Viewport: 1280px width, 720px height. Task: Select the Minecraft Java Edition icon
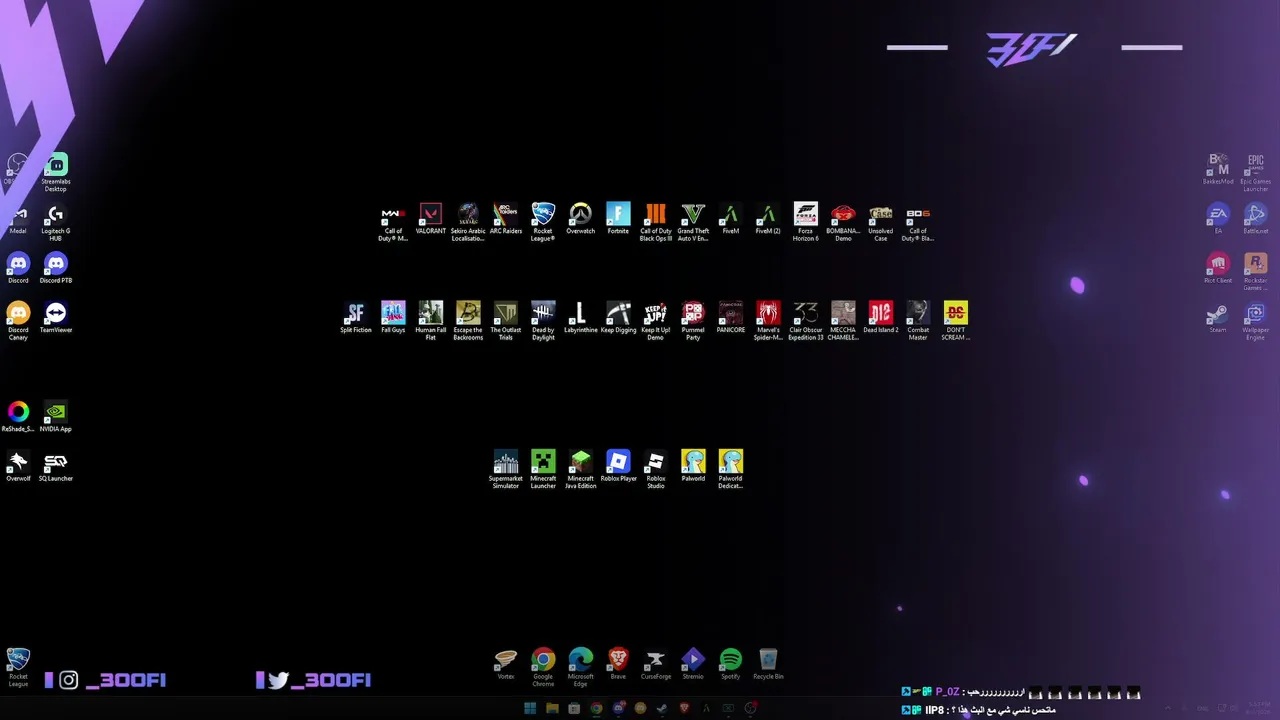click(x=581, y=470)
